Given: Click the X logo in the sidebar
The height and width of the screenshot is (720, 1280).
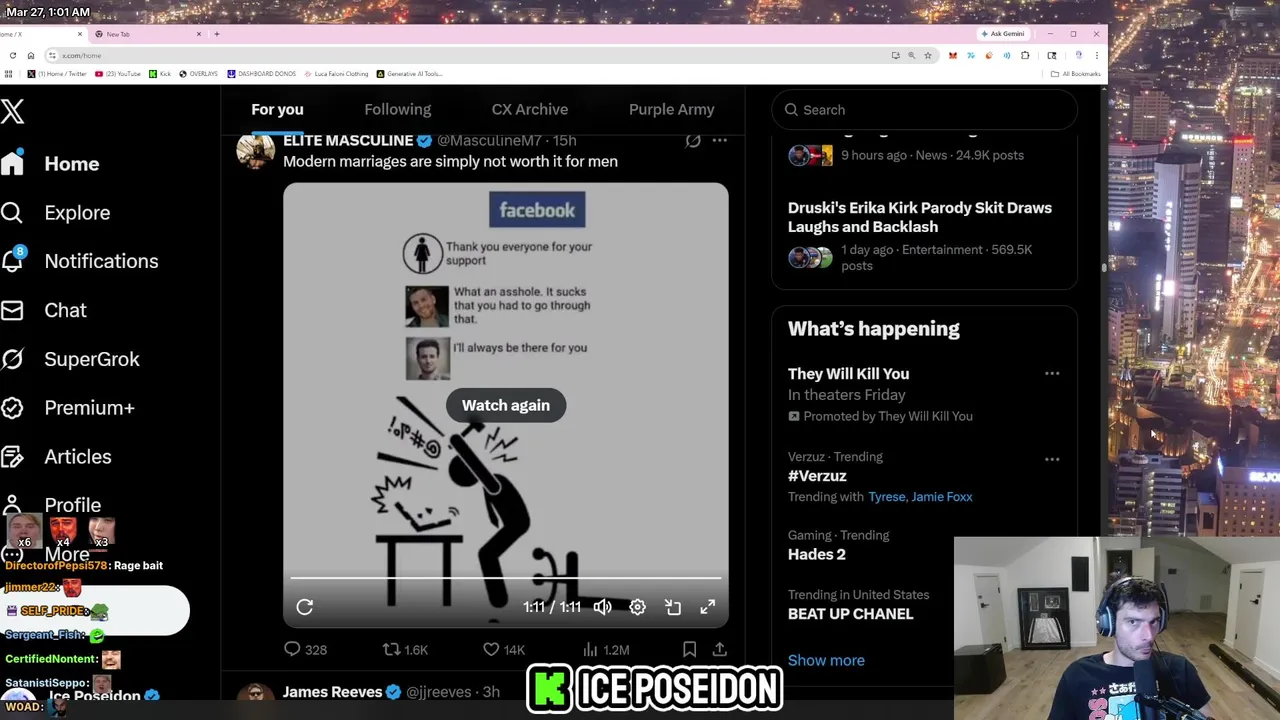Looking at the screenshot, I should [12, 111].
